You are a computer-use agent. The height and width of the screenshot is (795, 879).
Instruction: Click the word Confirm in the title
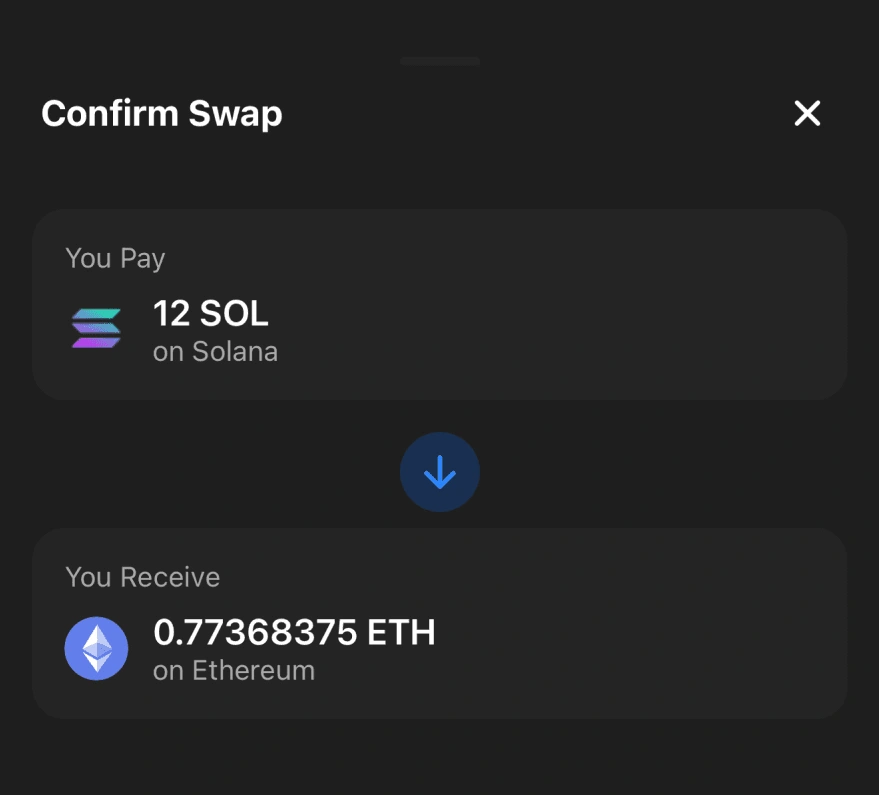pyautogui.click(x=96, y=114)
